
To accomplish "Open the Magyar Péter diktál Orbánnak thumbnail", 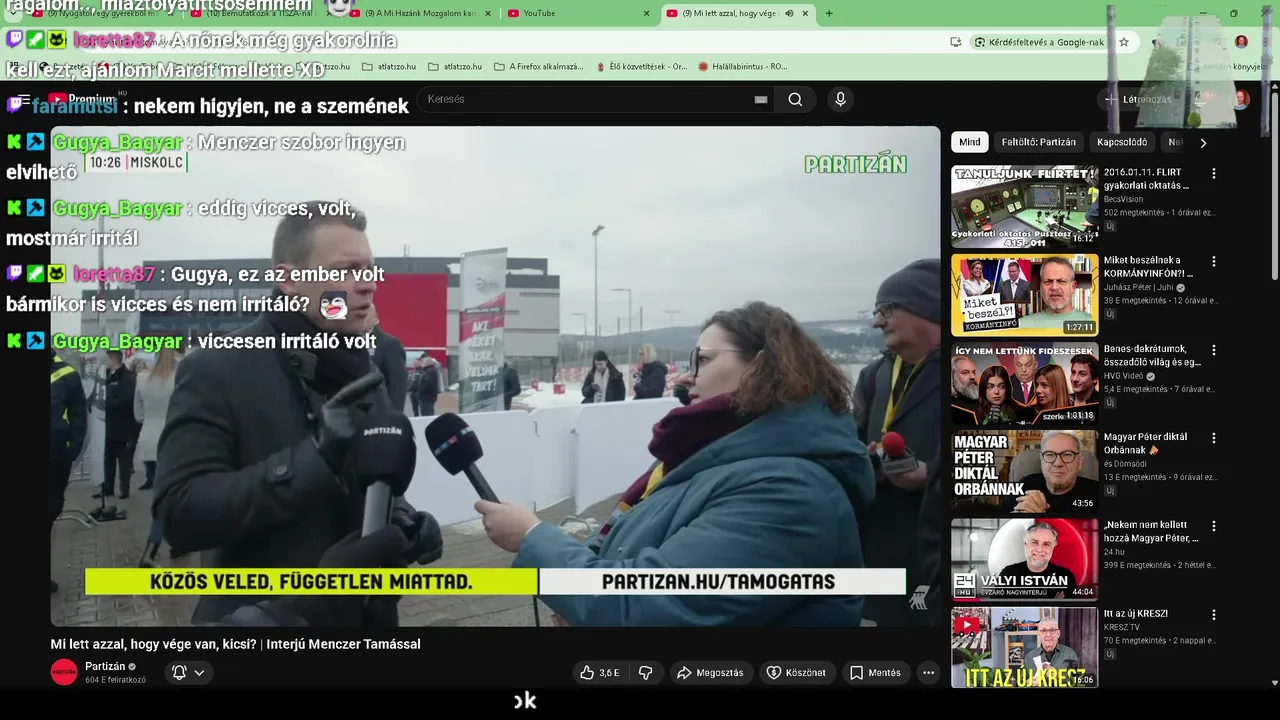I will tap(1024, 471).
